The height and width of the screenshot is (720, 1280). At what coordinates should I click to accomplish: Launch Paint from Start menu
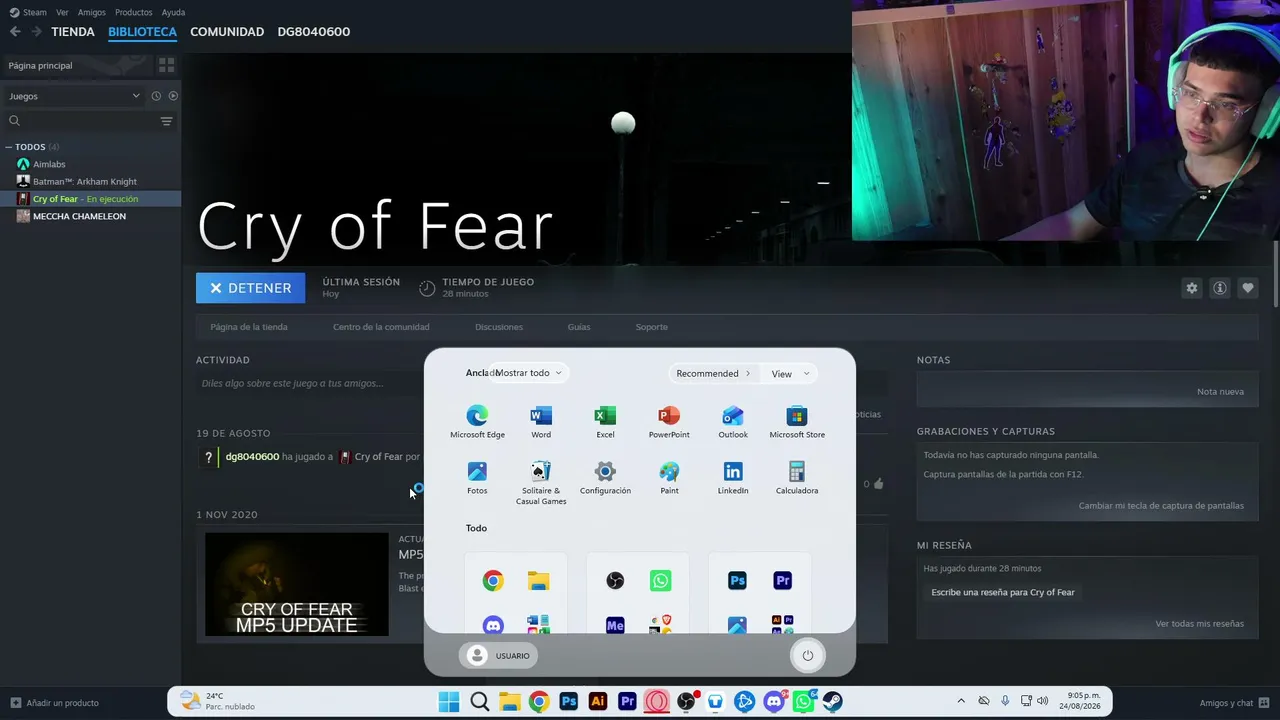[x=669, y=478]
